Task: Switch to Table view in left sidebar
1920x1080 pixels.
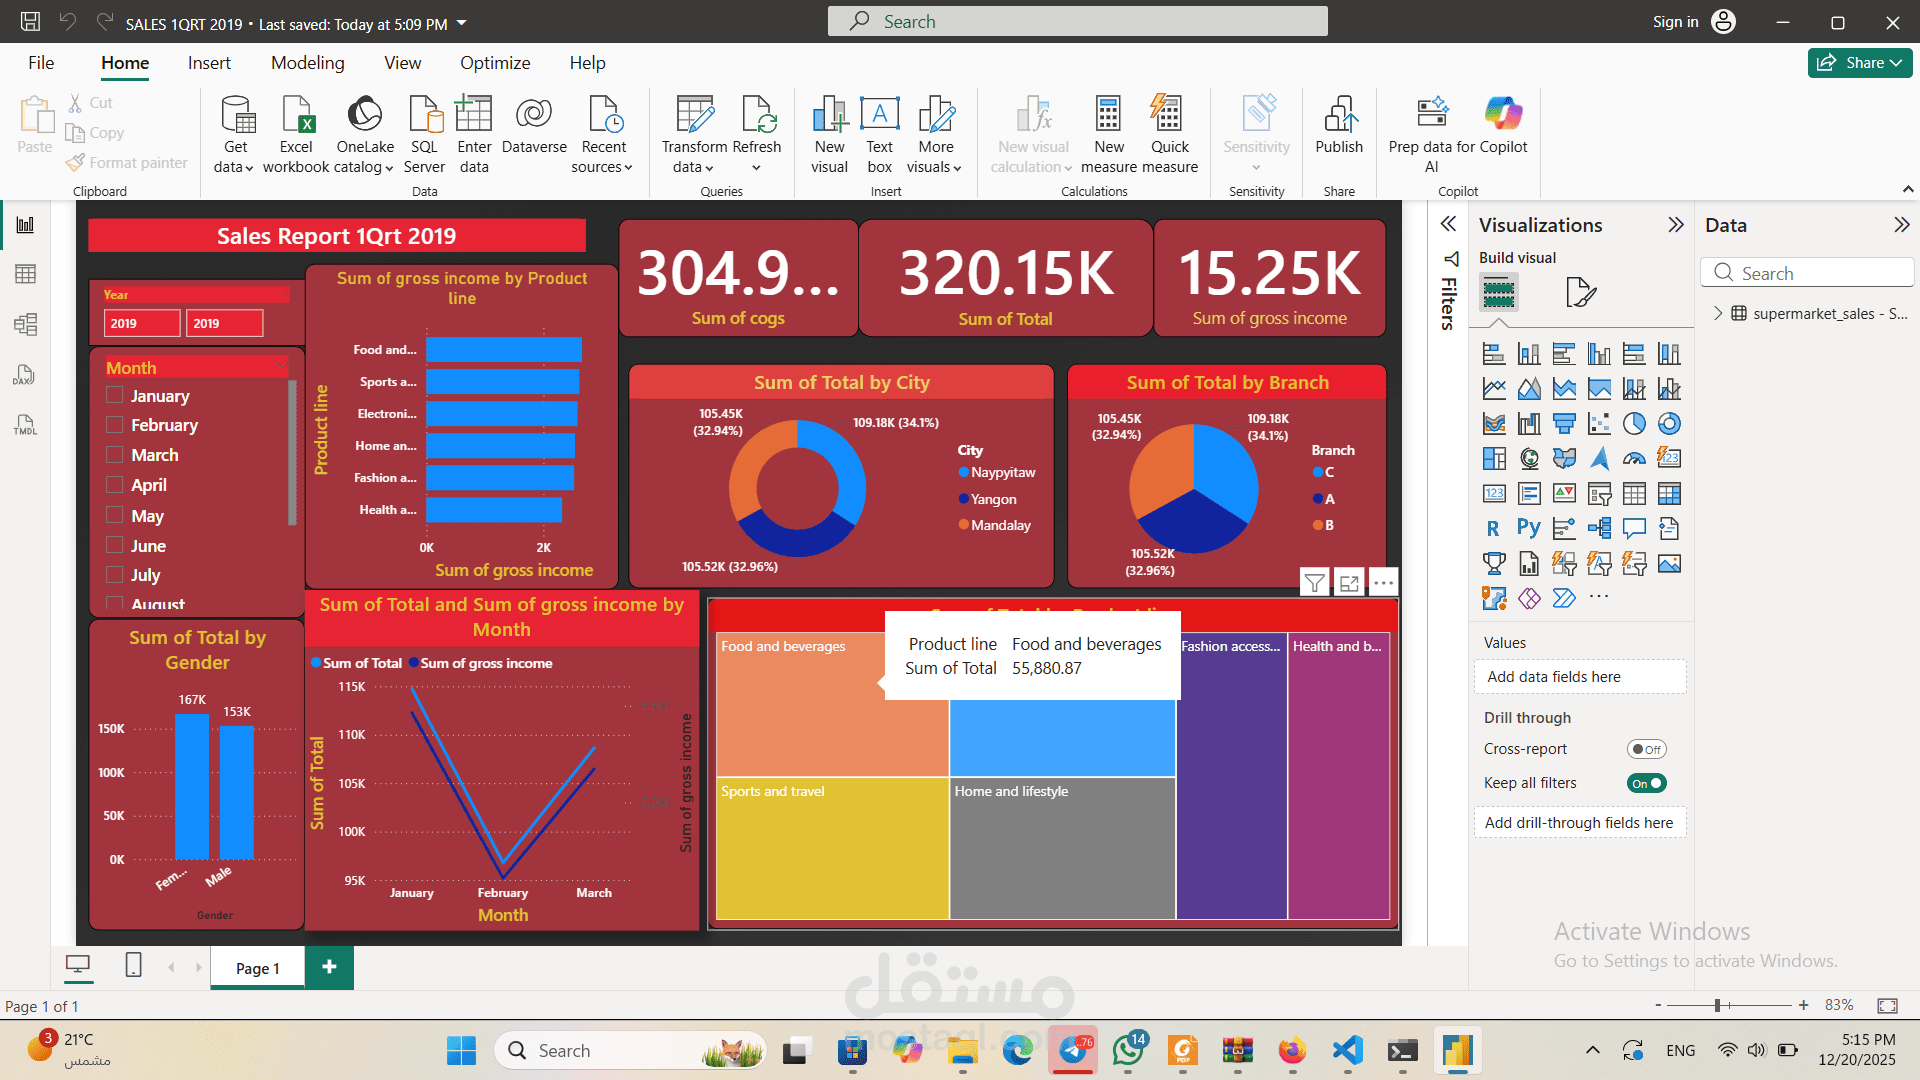Action: click(25, 274)
